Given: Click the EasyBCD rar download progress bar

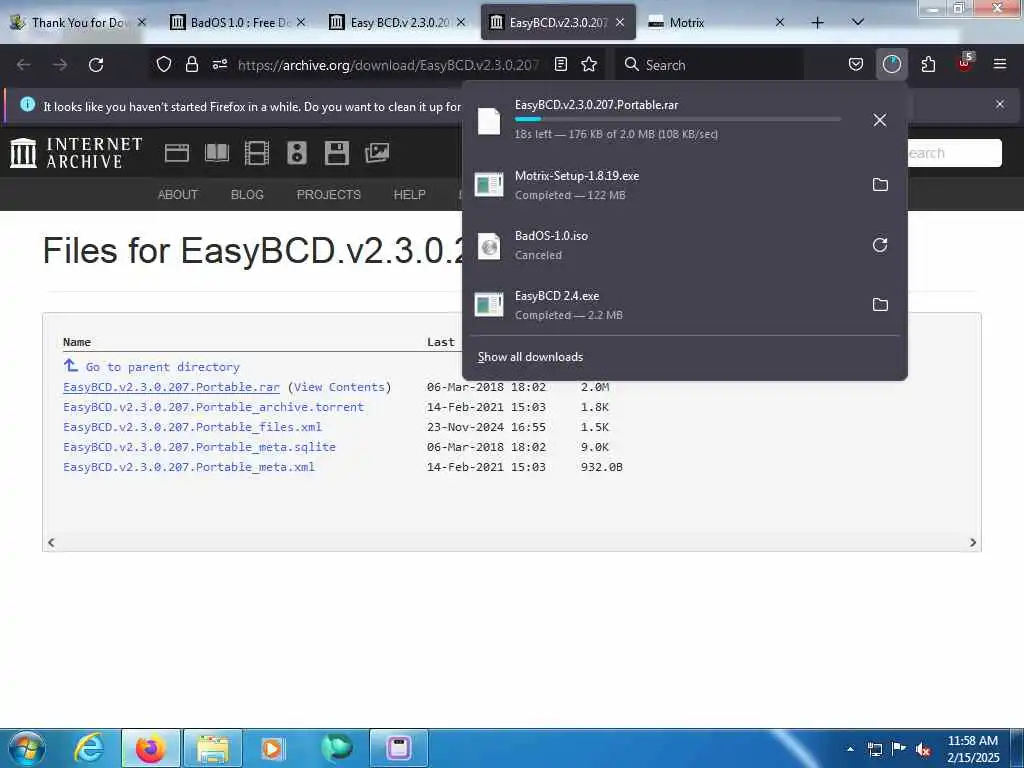Looking at the screenshot, I should (x=678, y=119).
